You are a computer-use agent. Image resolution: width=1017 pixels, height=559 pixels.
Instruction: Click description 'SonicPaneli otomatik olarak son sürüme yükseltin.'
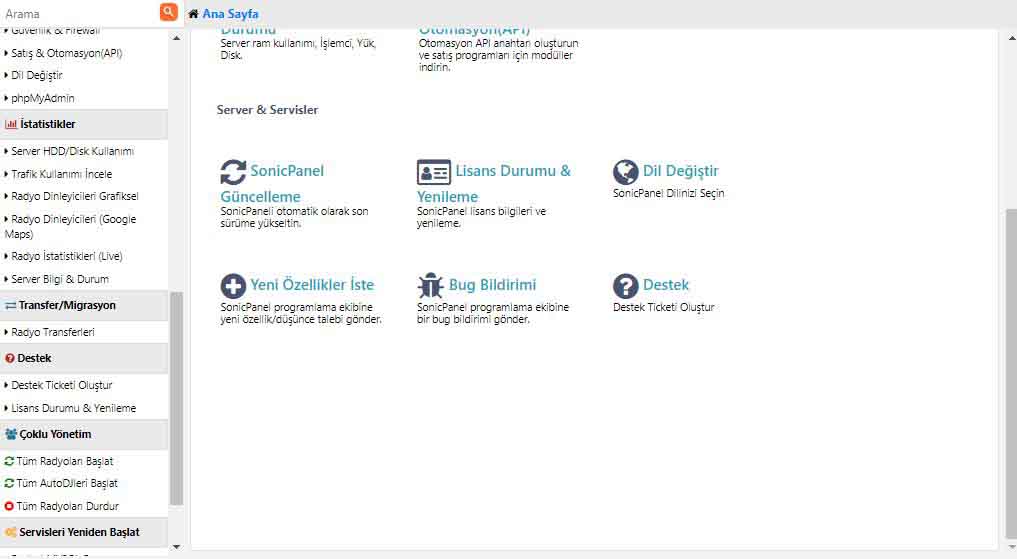tap(294, 217)
